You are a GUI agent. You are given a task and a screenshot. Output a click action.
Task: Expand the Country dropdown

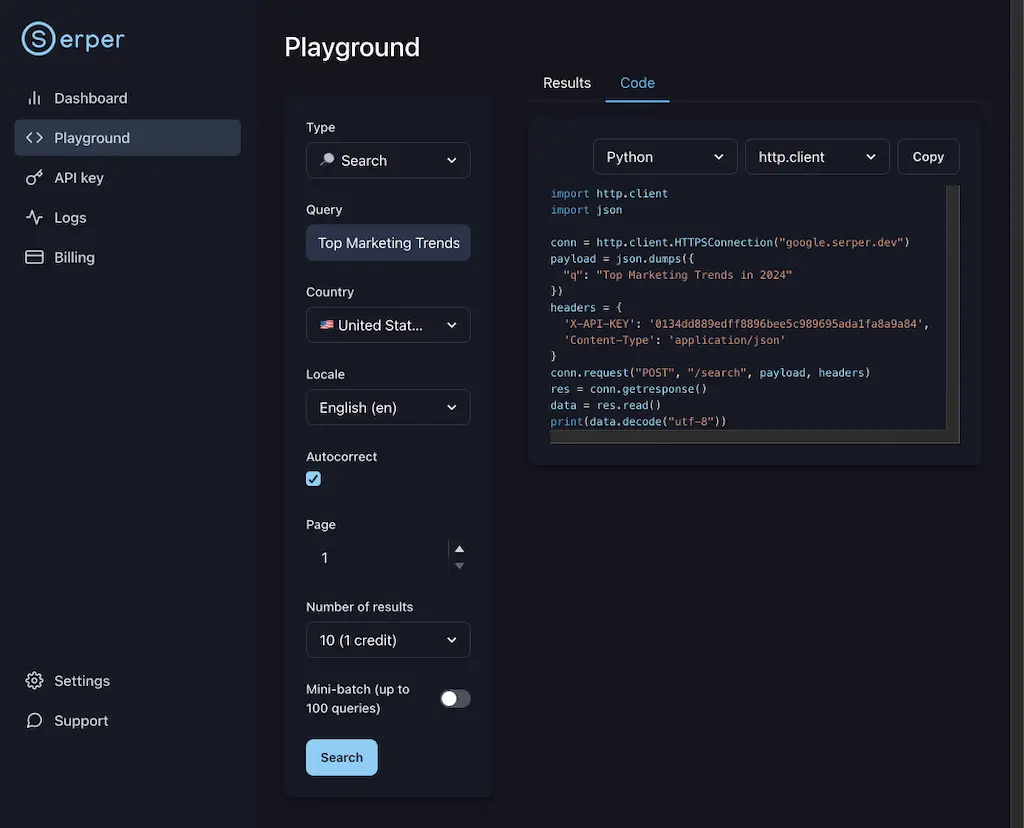[x=388, y=325]
